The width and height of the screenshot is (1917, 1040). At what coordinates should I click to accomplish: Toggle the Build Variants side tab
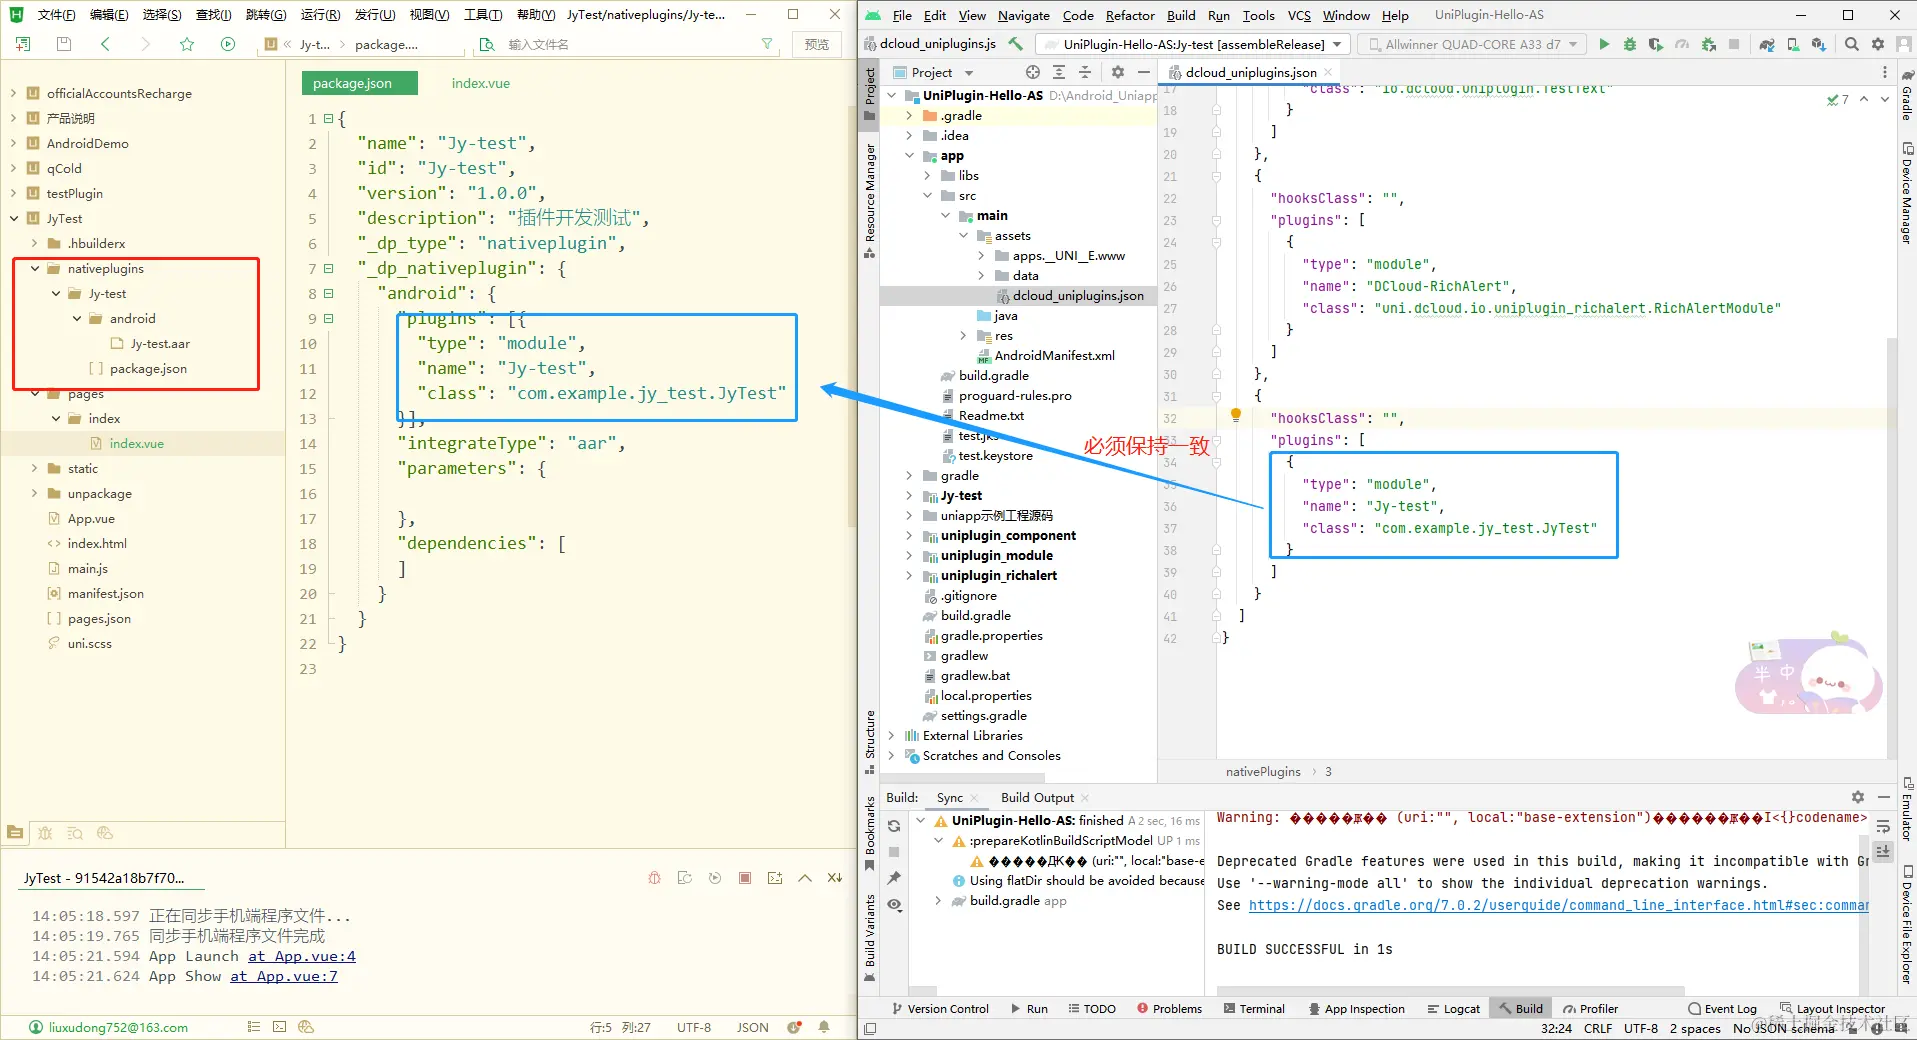[x=870, y=938]
